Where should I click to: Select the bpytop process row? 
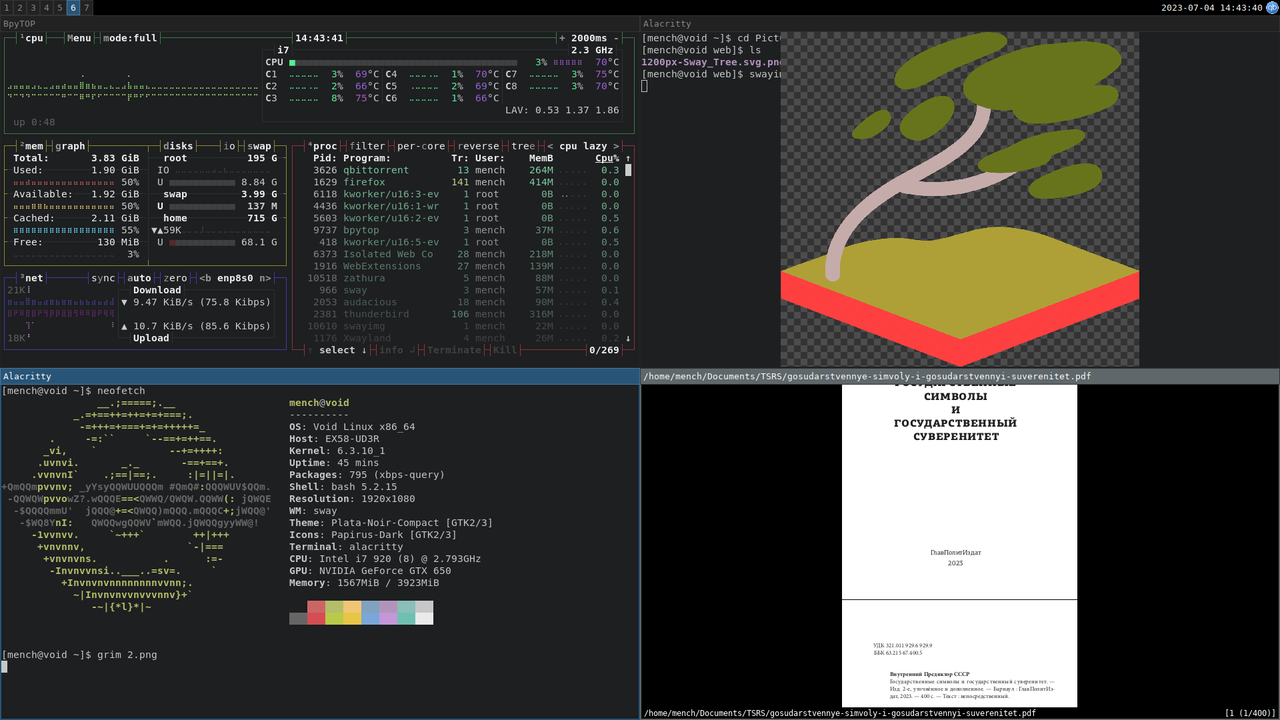(466, 230)
